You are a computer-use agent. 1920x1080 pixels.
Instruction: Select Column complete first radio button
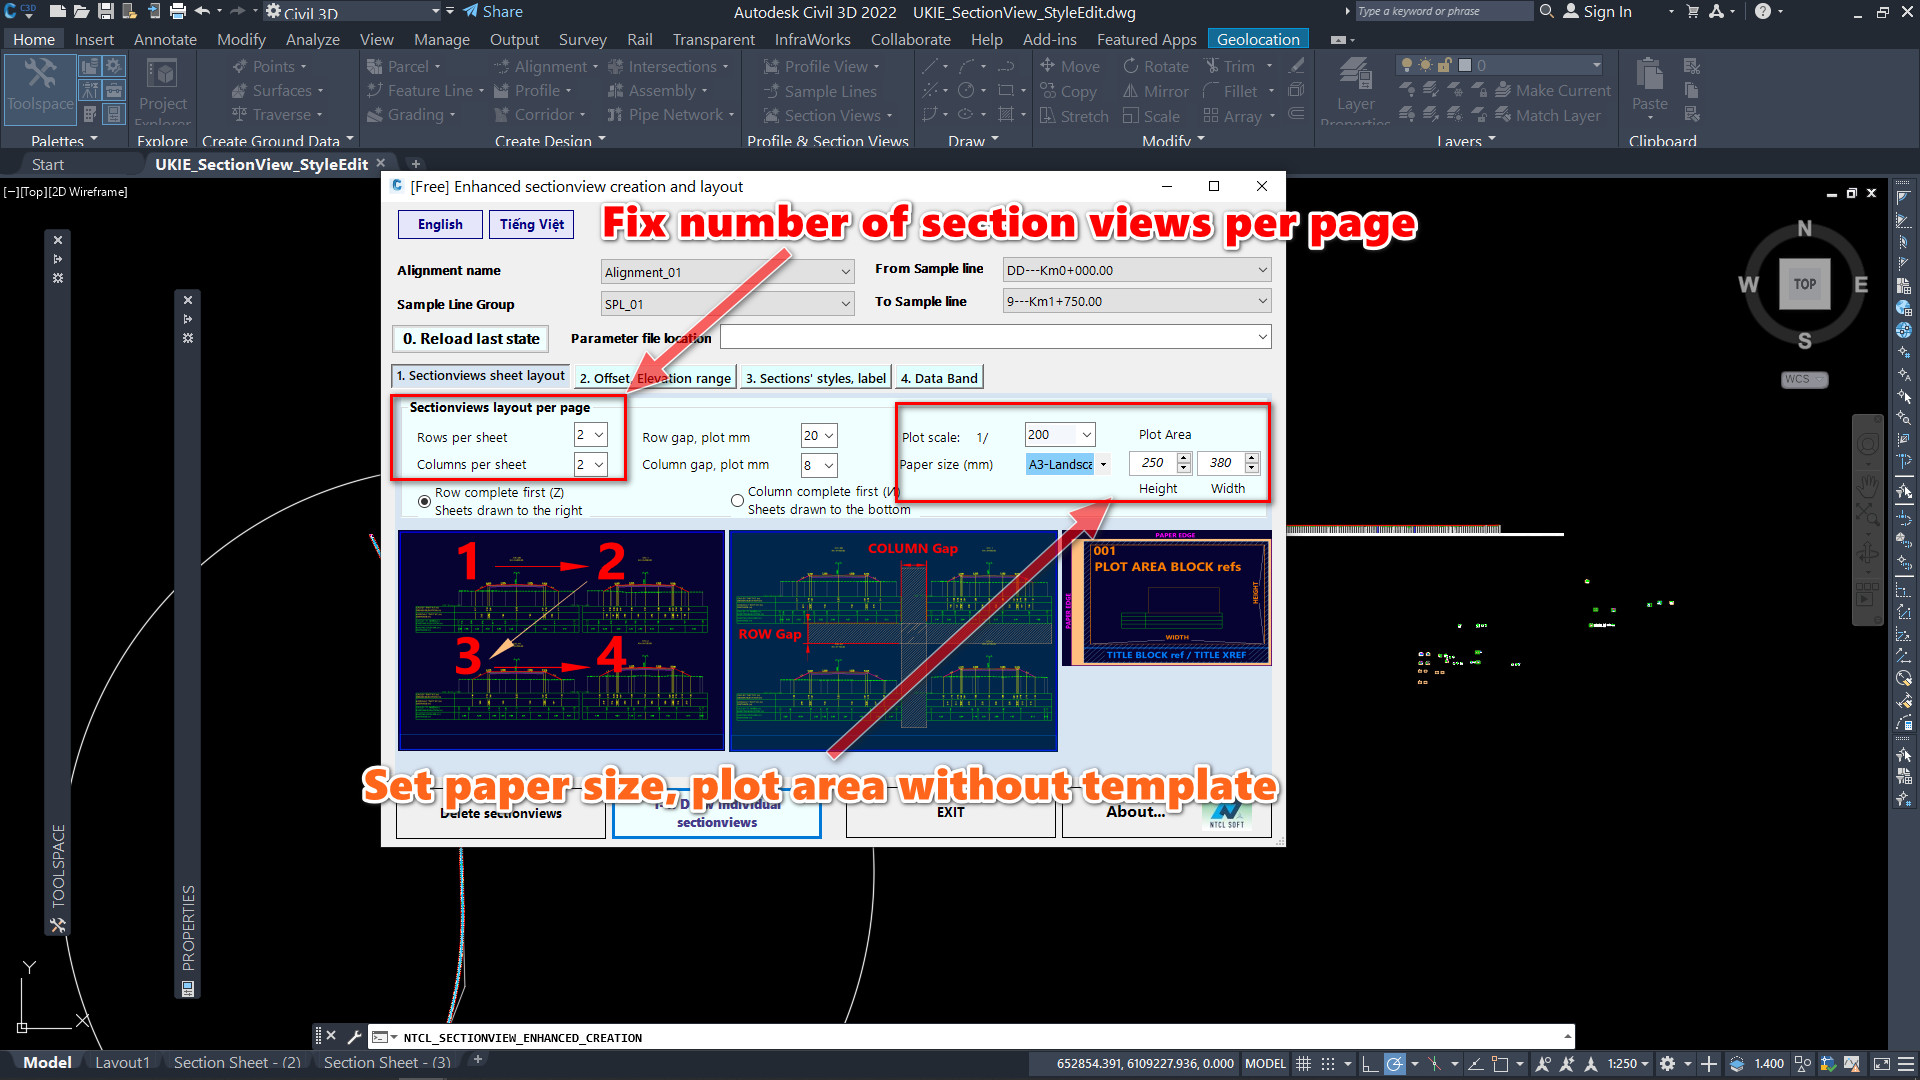coord(737,500)
